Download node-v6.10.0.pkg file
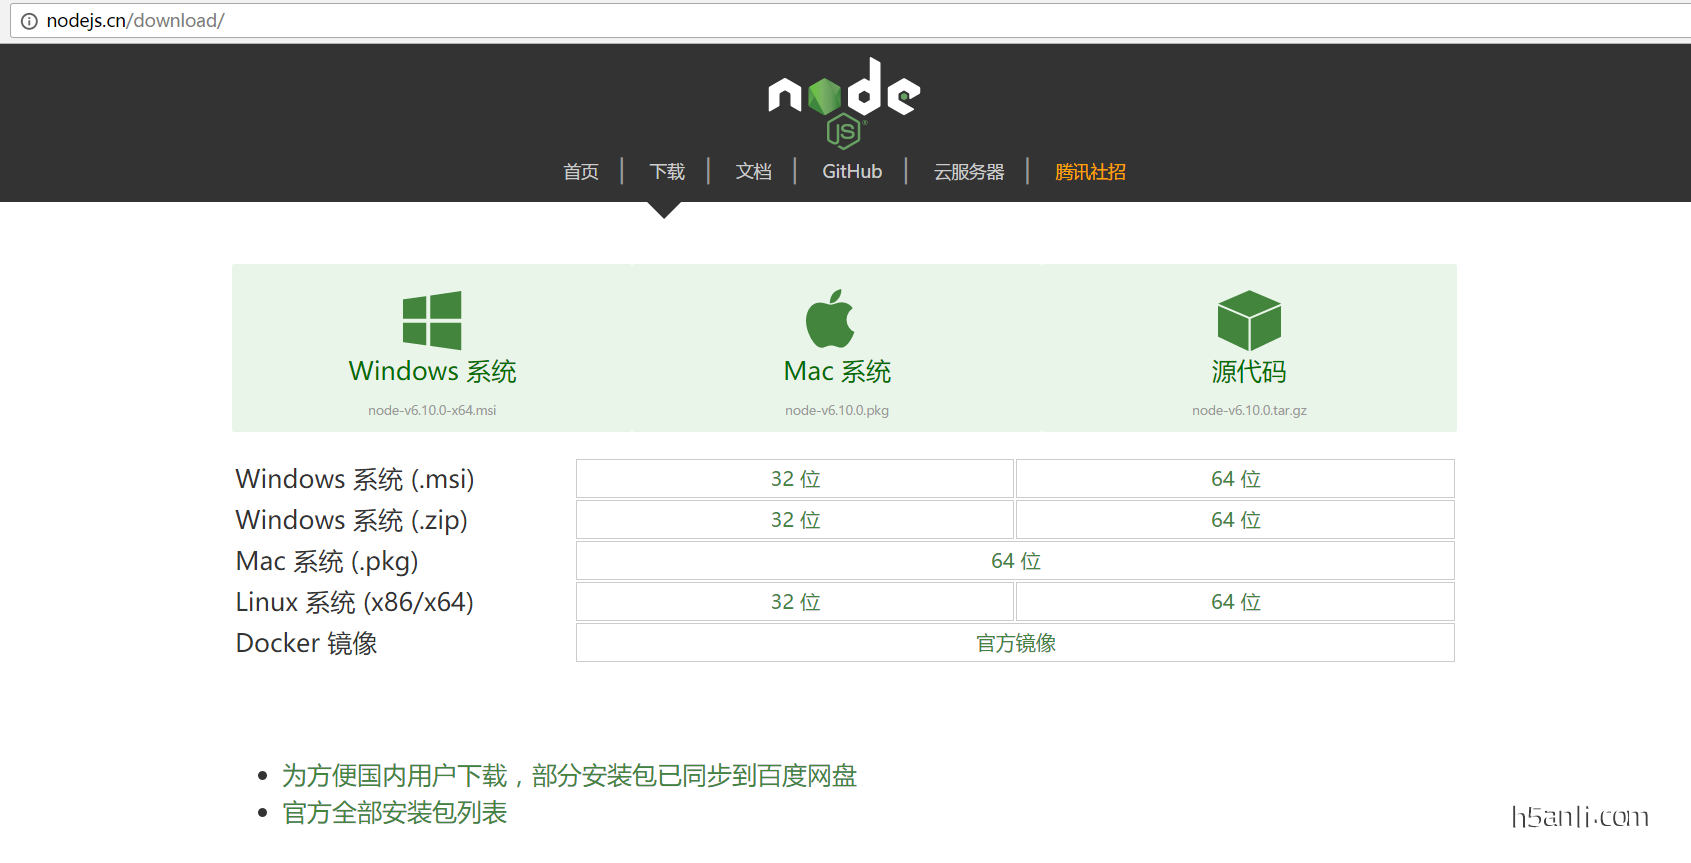The height and width of the screenshot is (863, 1691). coord(837,410)
